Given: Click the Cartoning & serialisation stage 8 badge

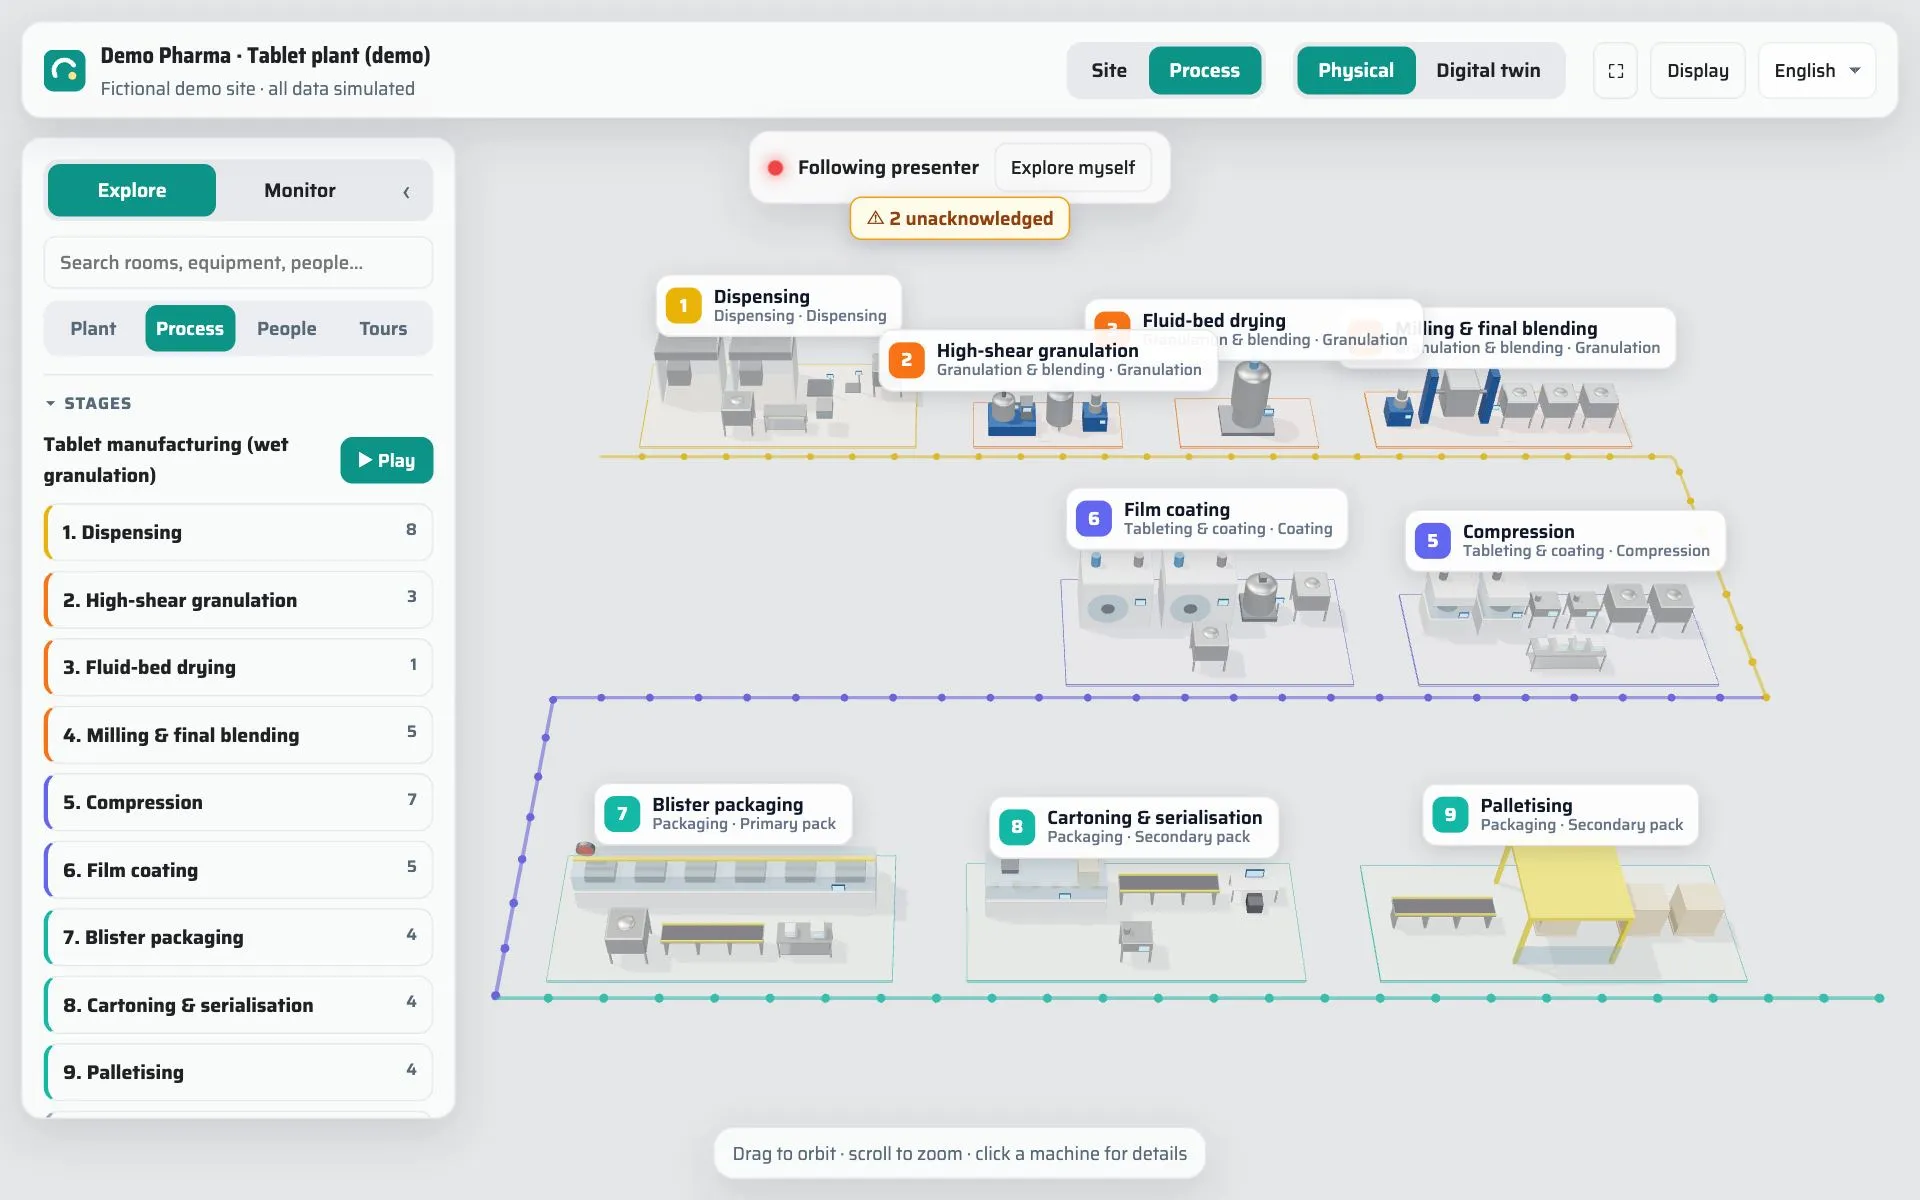Looking at the screenshot, I should [1017, 827].
